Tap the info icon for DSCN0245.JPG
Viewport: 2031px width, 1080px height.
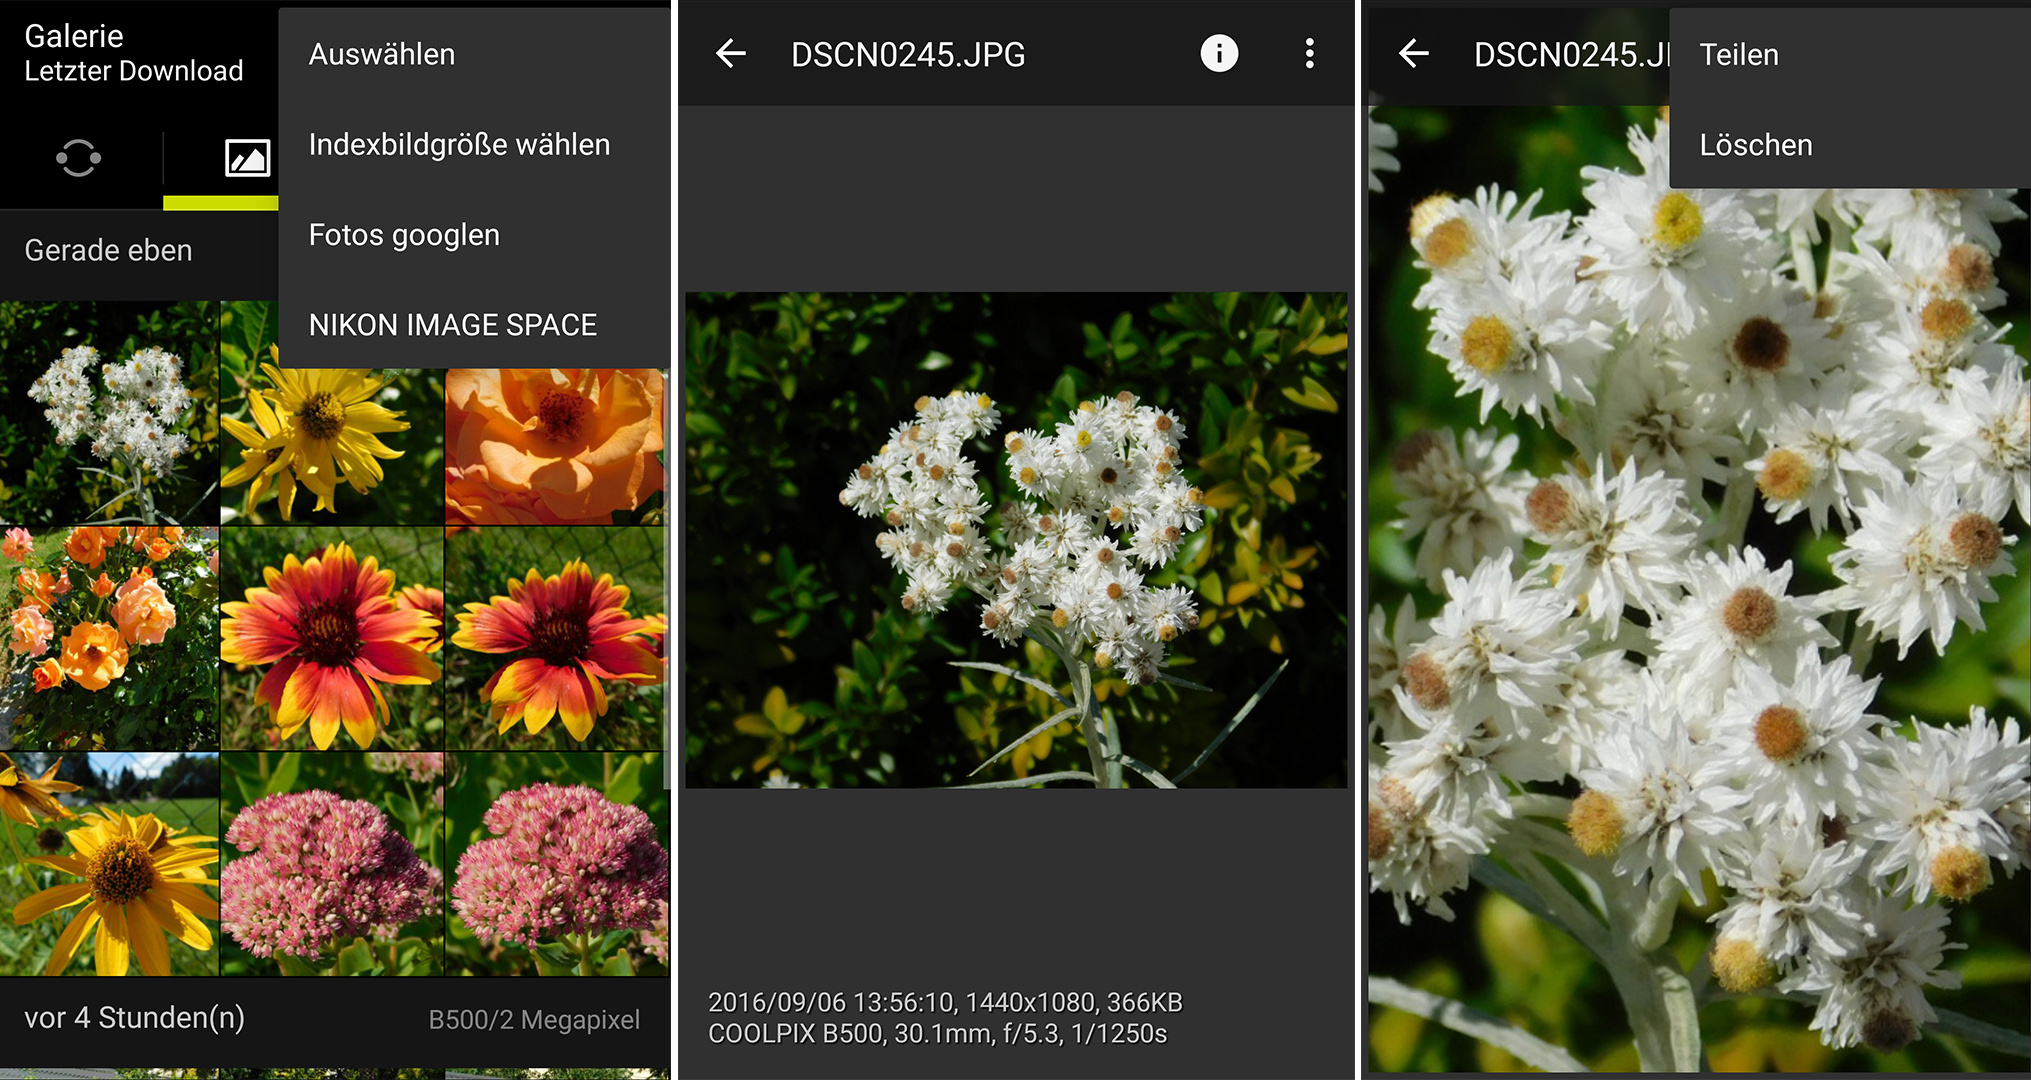pos(1218,53)
